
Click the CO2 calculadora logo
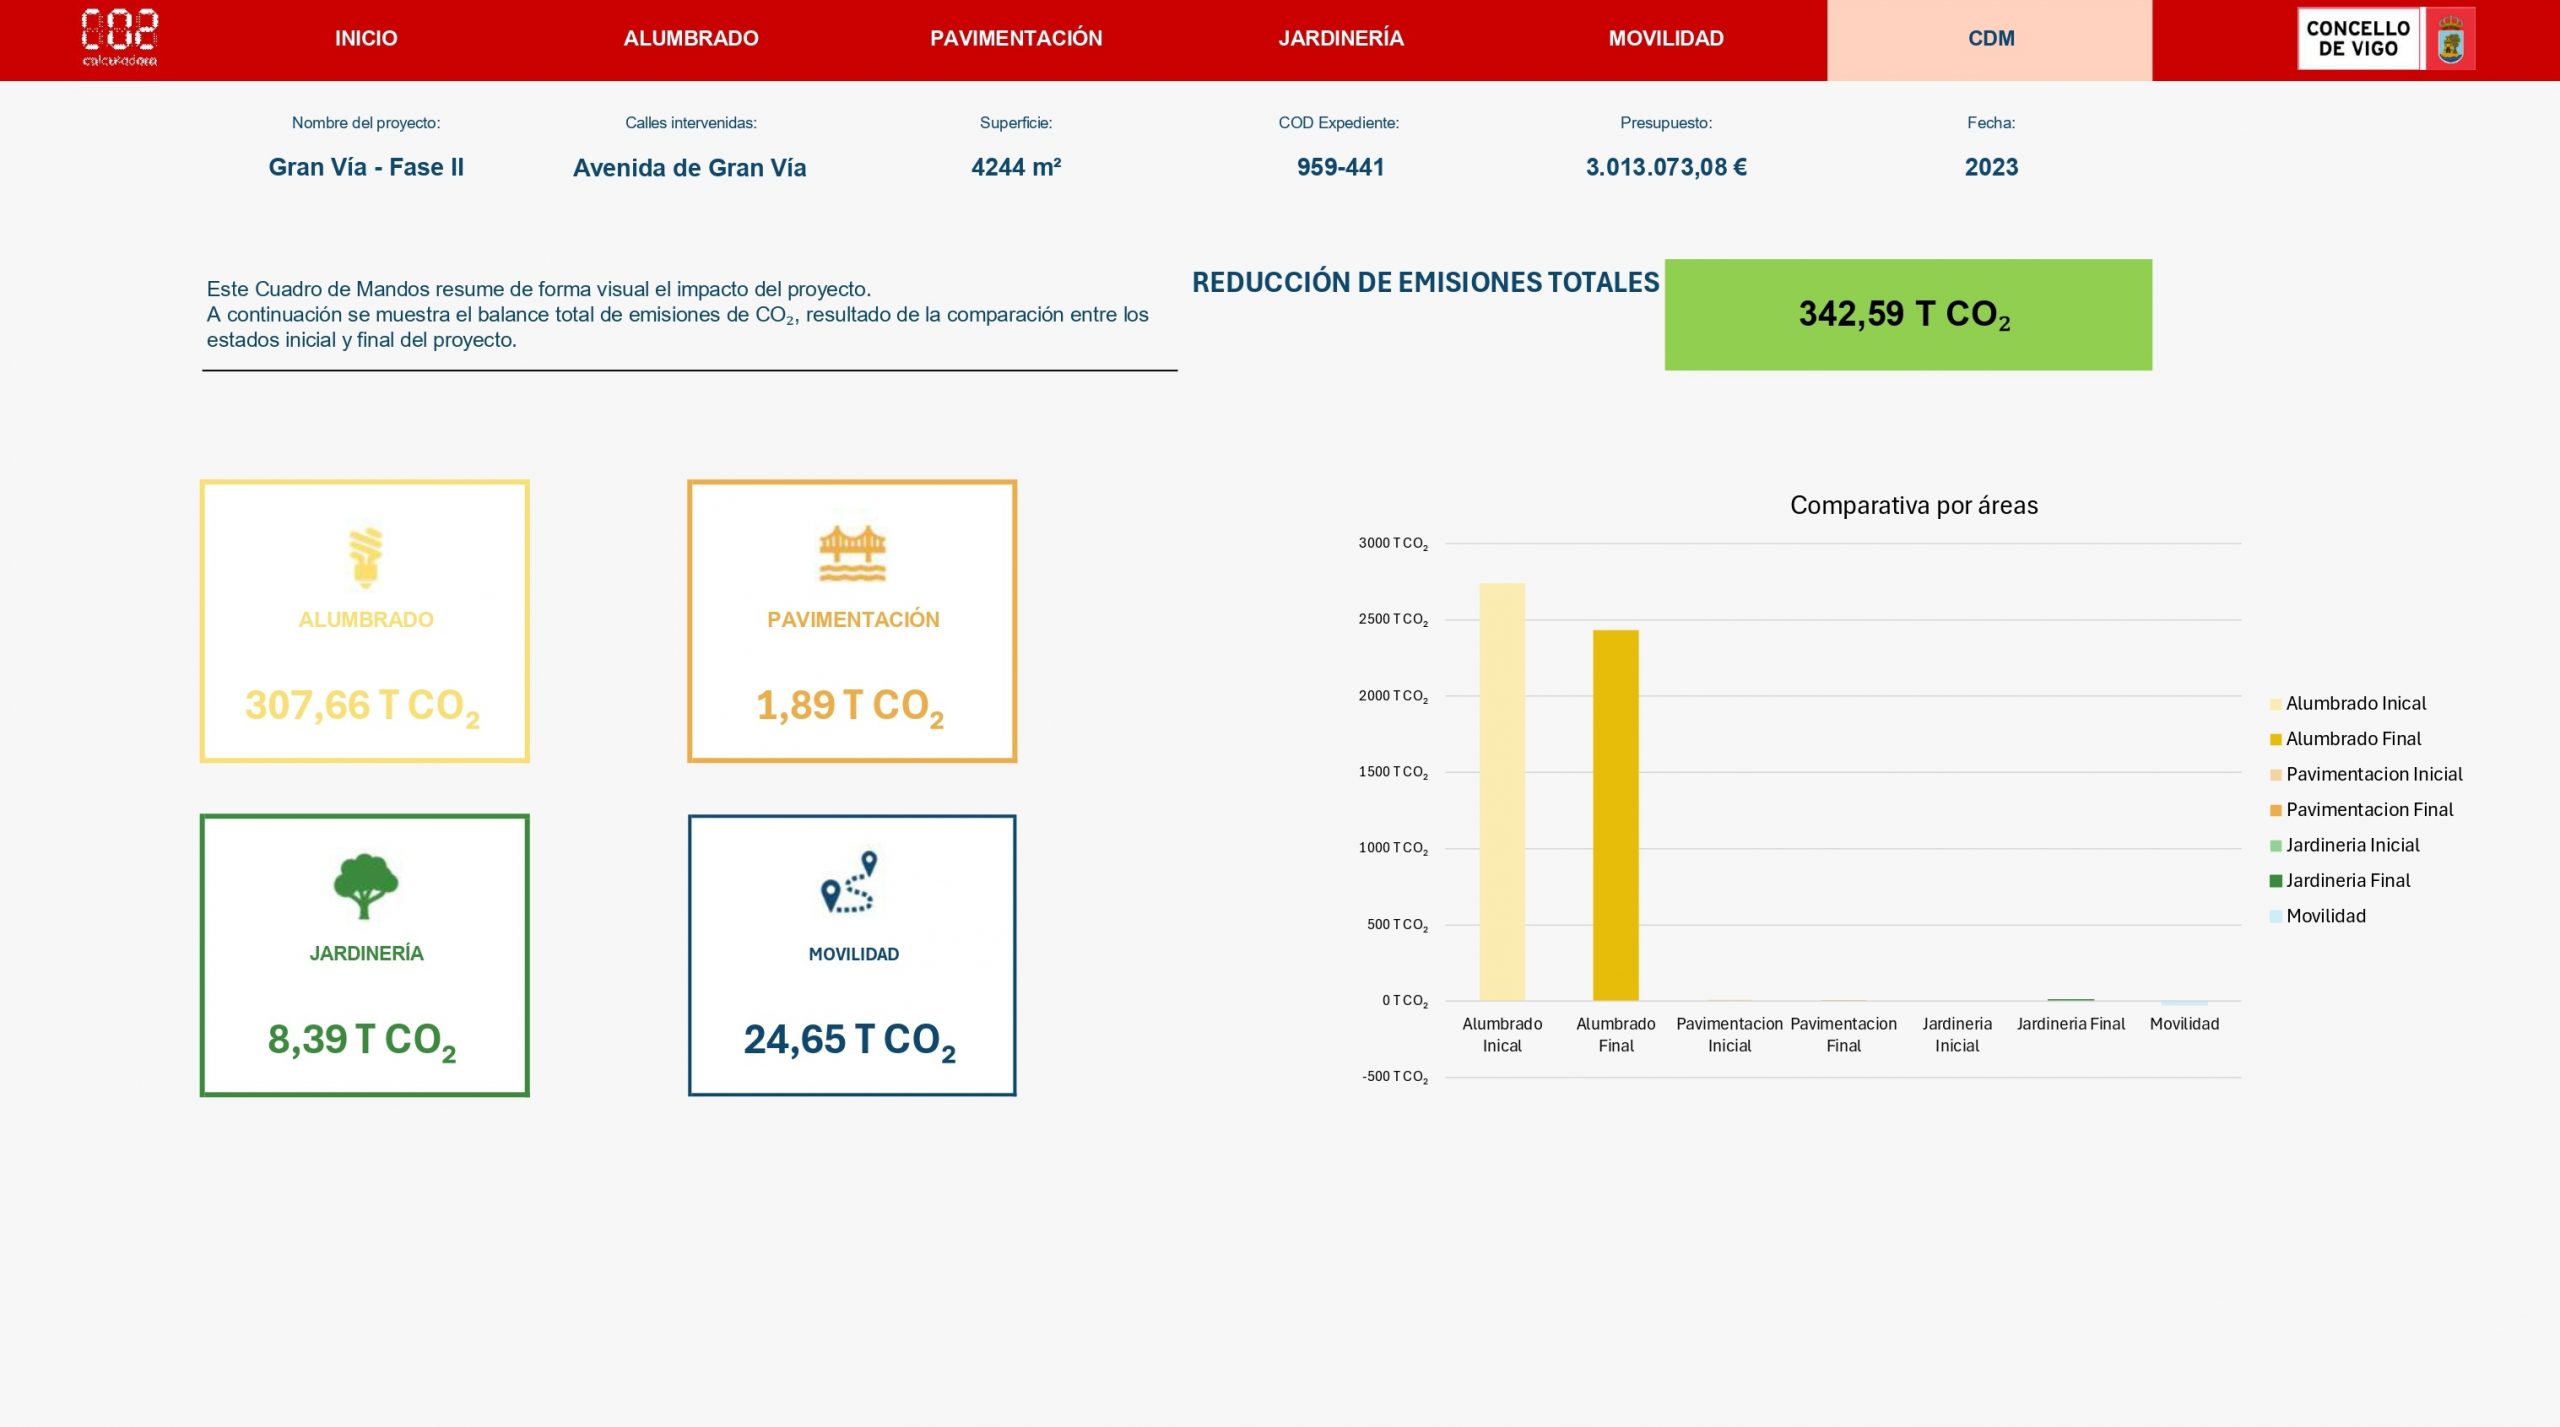point(119,38)
